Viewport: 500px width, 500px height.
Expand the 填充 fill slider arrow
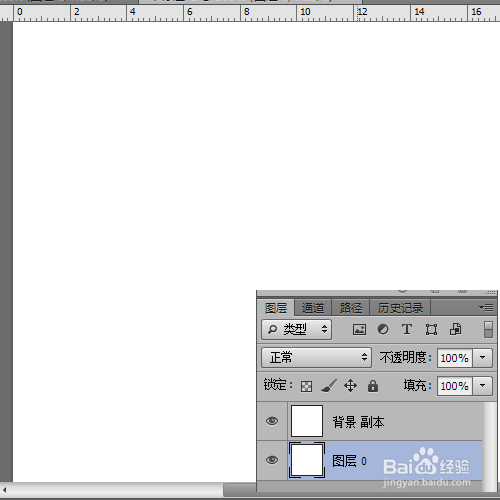(x=483, y=386)
